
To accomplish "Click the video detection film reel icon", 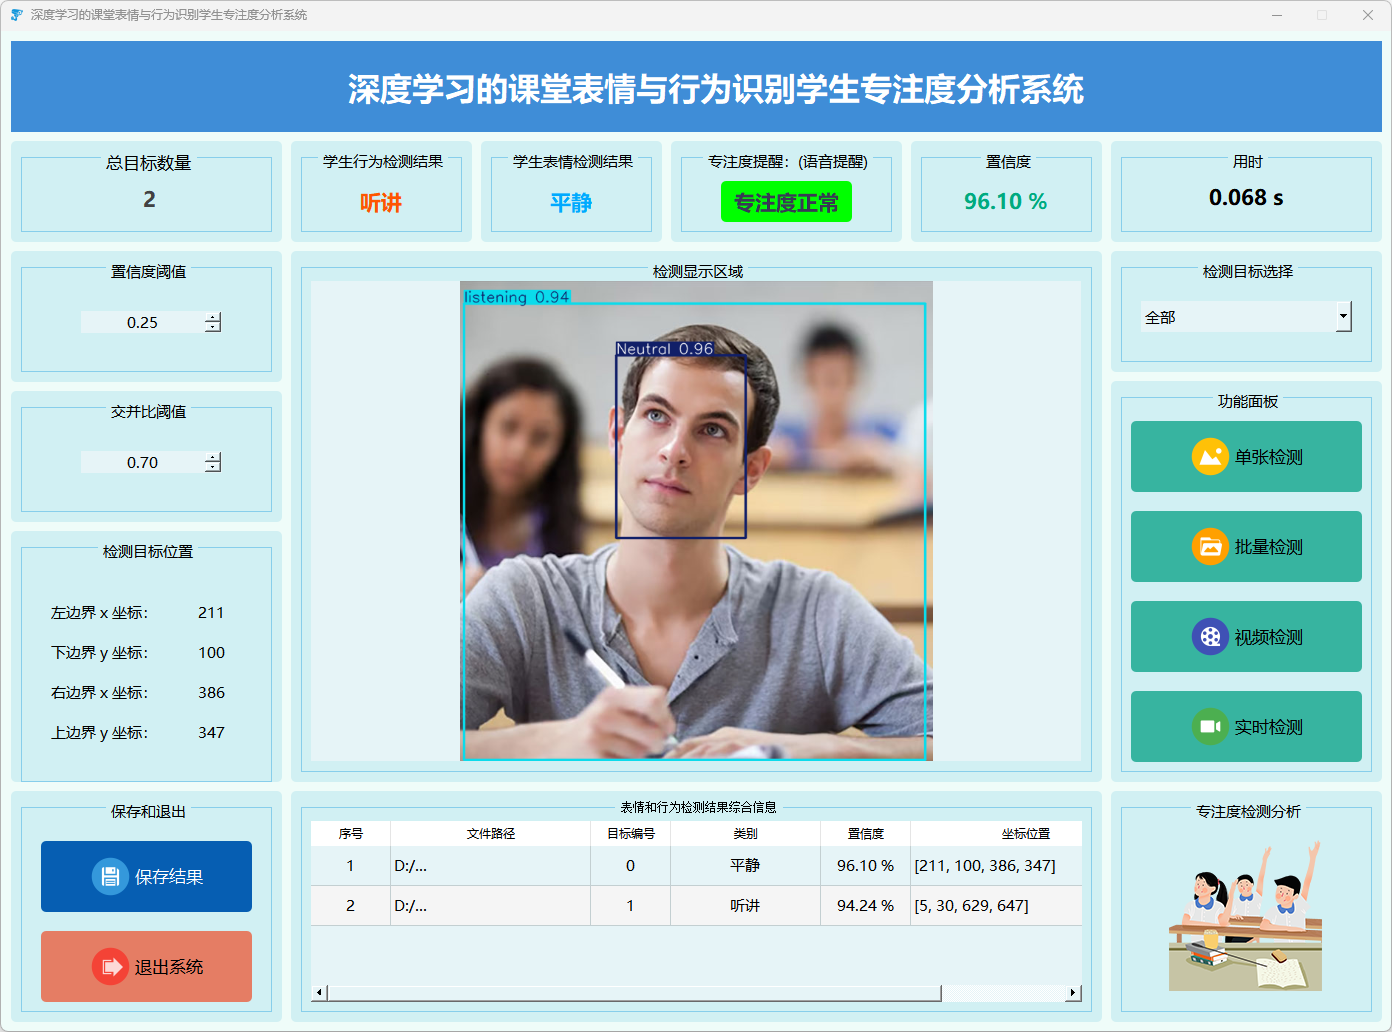I will (x=1210, y=637).
